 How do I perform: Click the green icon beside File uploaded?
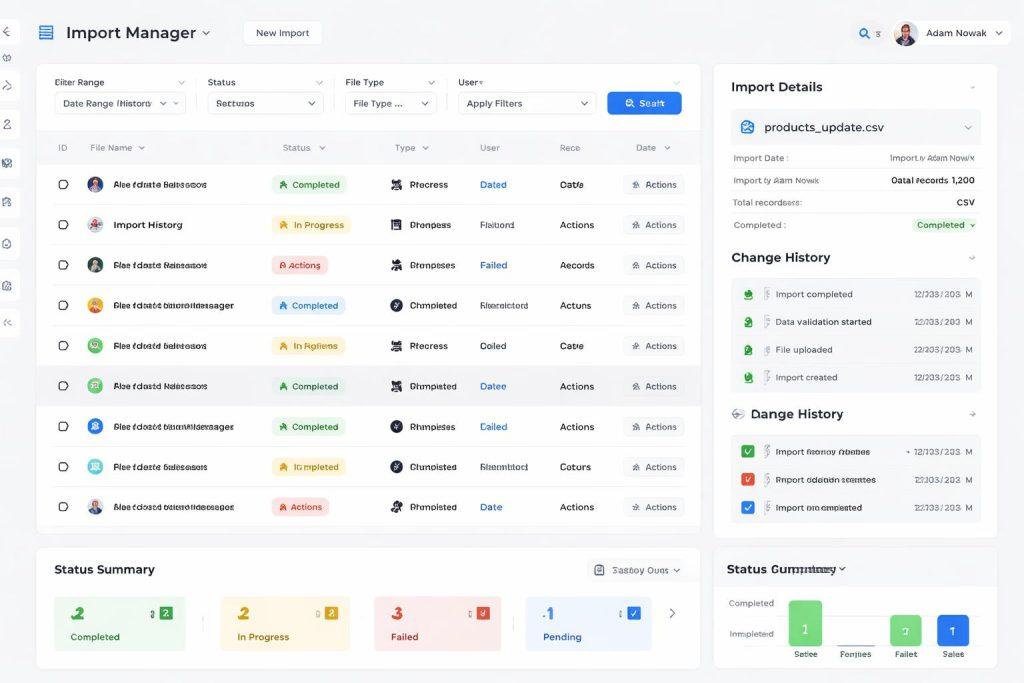point(747,350)
